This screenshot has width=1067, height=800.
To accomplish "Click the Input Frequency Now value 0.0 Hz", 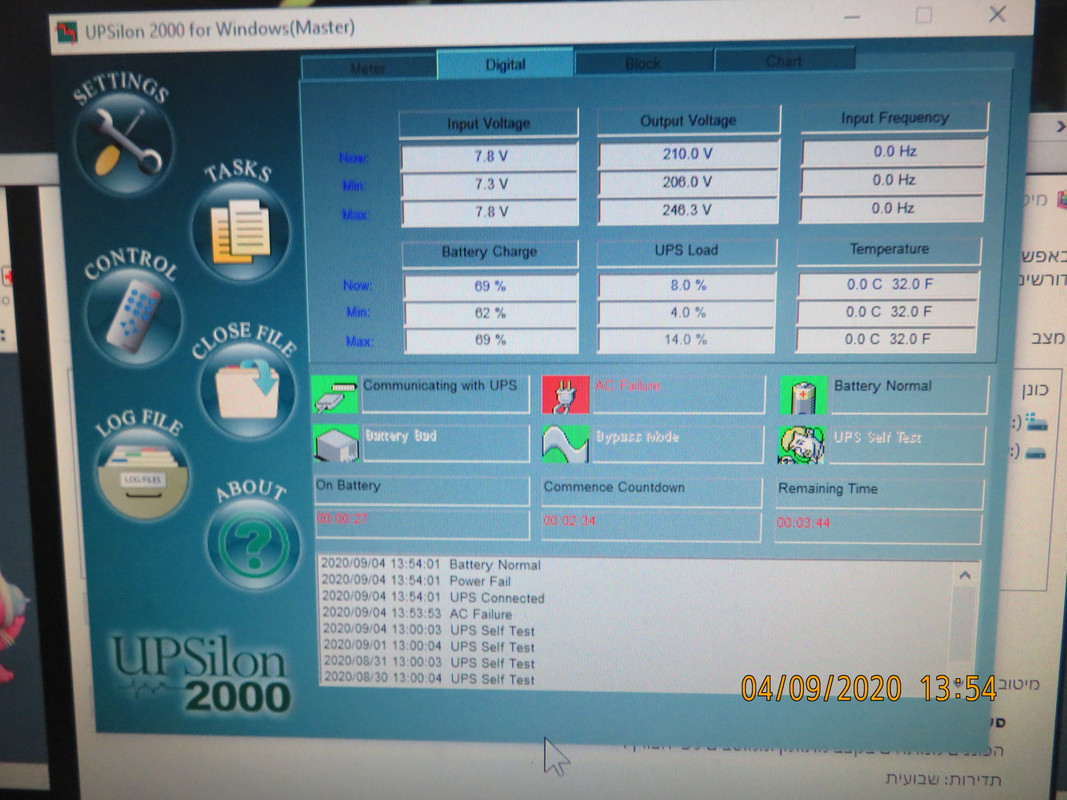I will [894, 152].
